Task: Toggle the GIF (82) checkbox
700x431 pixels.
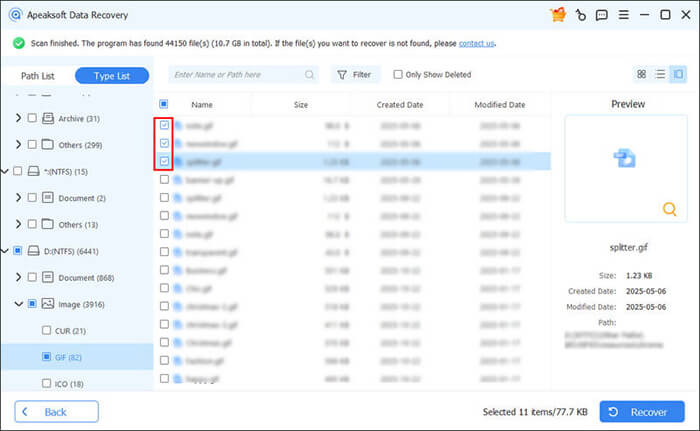Action: tap(46, 356)
